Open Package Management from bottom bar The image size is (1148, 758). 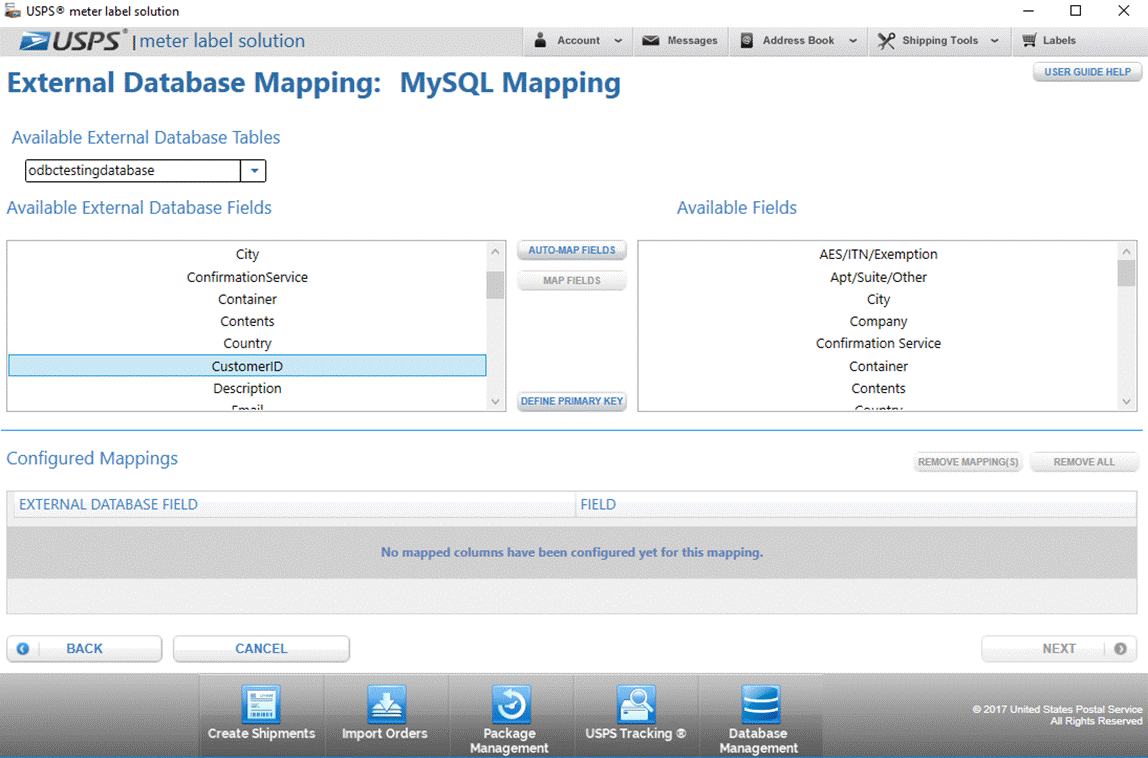click(x=510, y=715)
